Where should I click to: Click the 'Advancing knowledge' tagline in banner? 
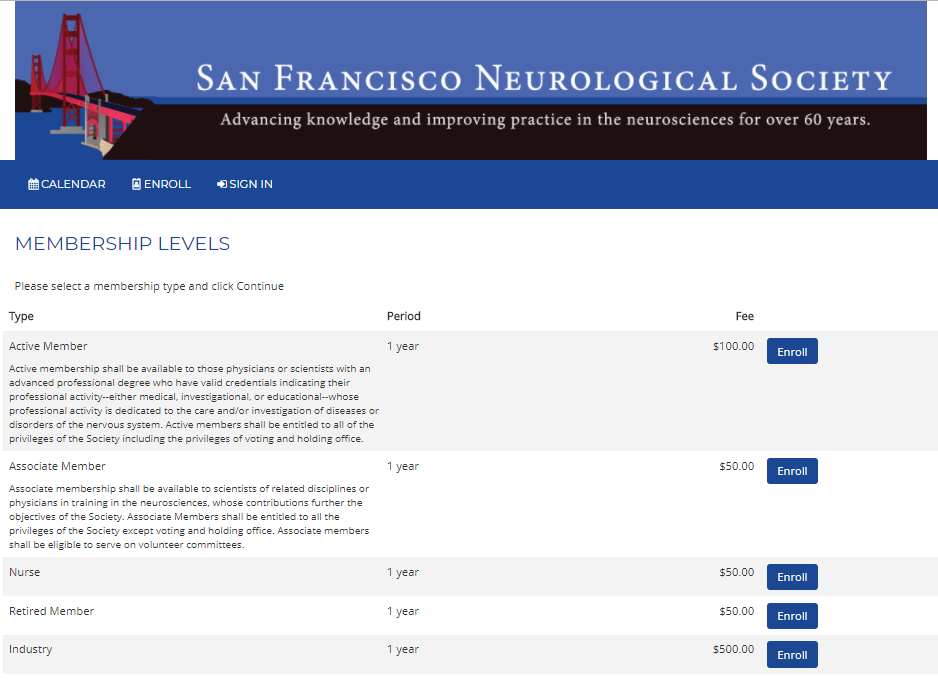pos(545,119)
